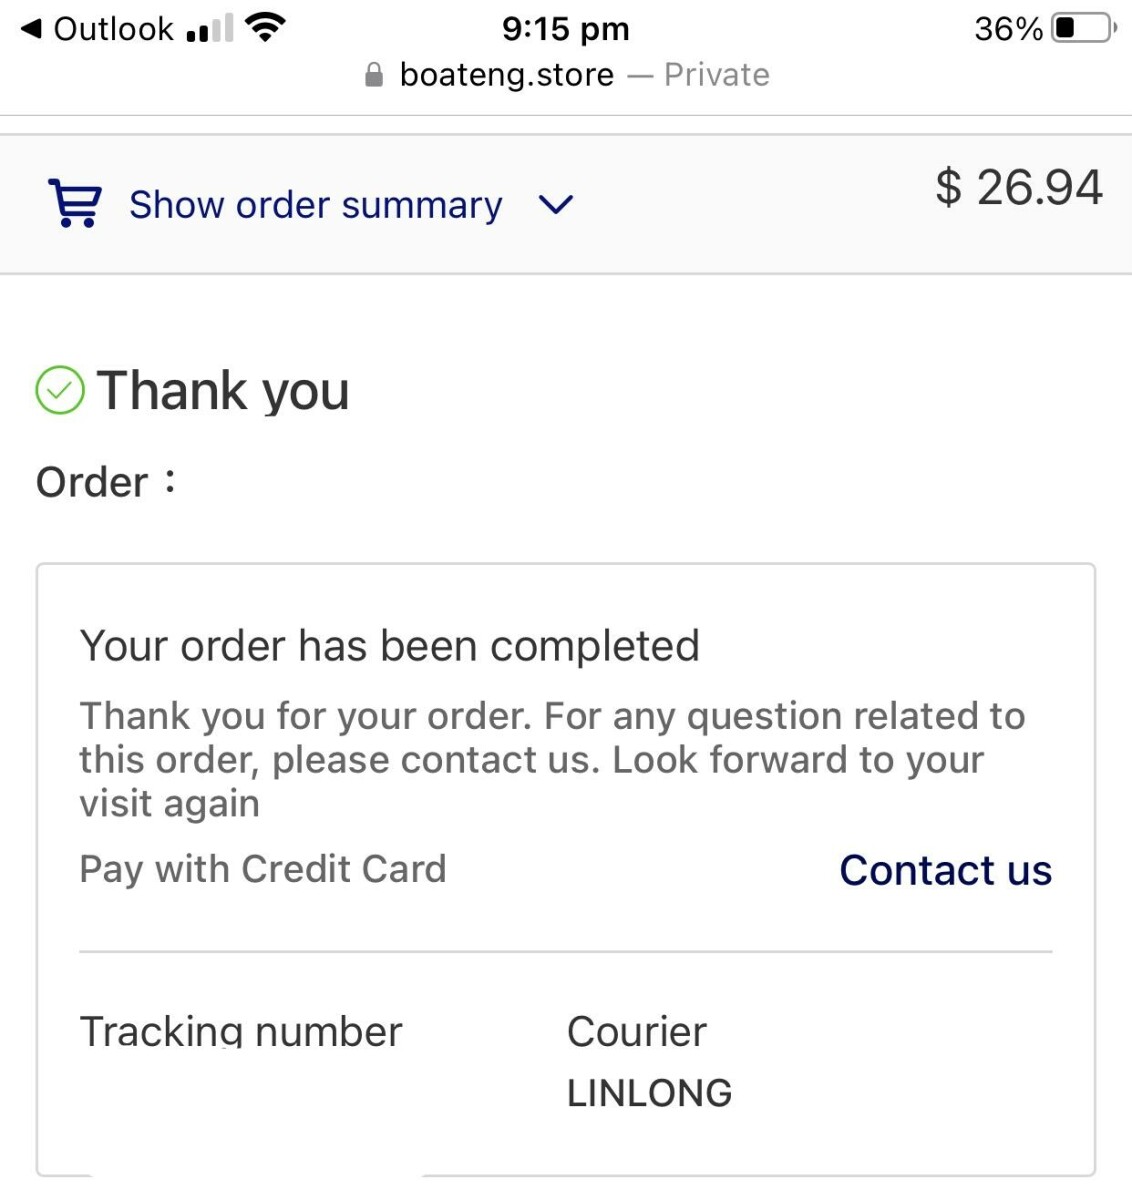This screenshot has height=1200, width=1132.
Task: Tap the green checkmark circle icon
Action: [x=60, y=390]
